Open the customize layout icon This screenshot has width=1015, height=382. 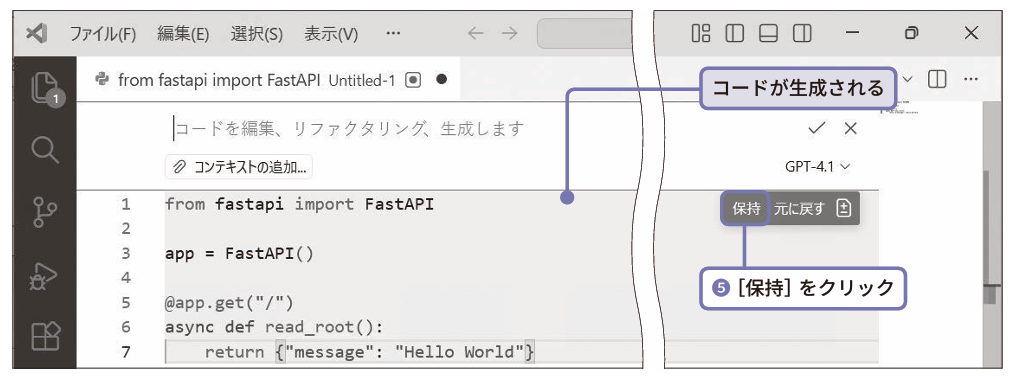[x=700, y=33]
